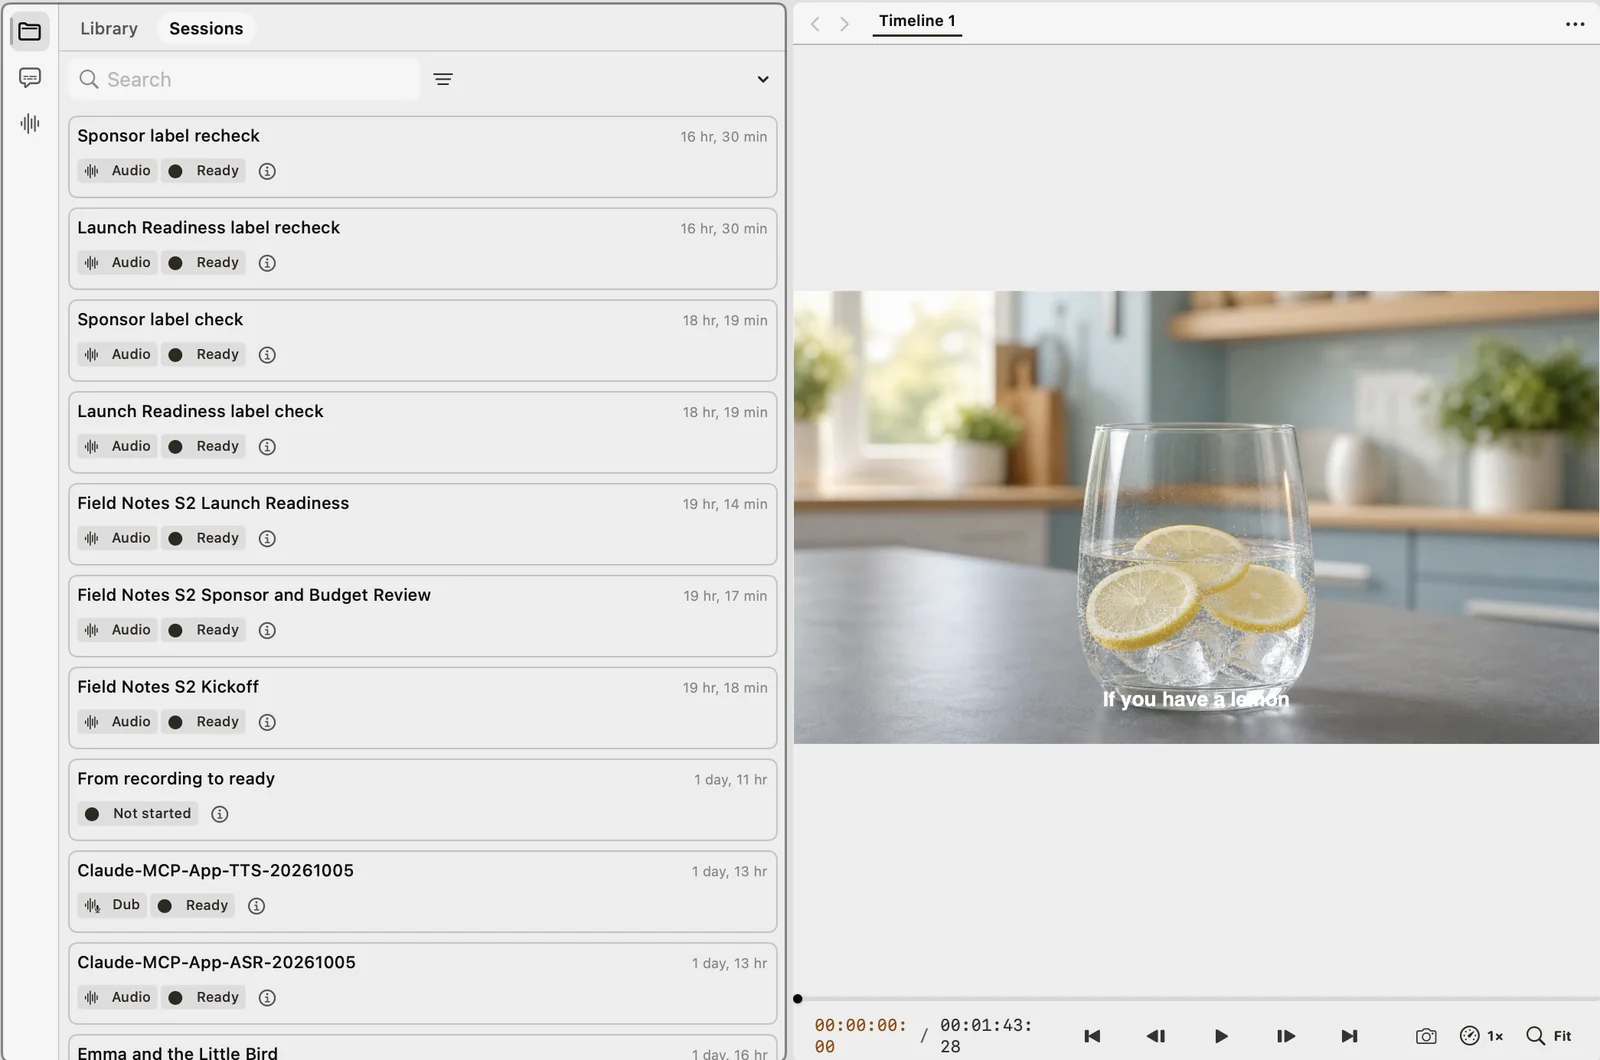Open the captions chat sidebar icon
Screen dimensions: 1600x1060
point(30,77)
